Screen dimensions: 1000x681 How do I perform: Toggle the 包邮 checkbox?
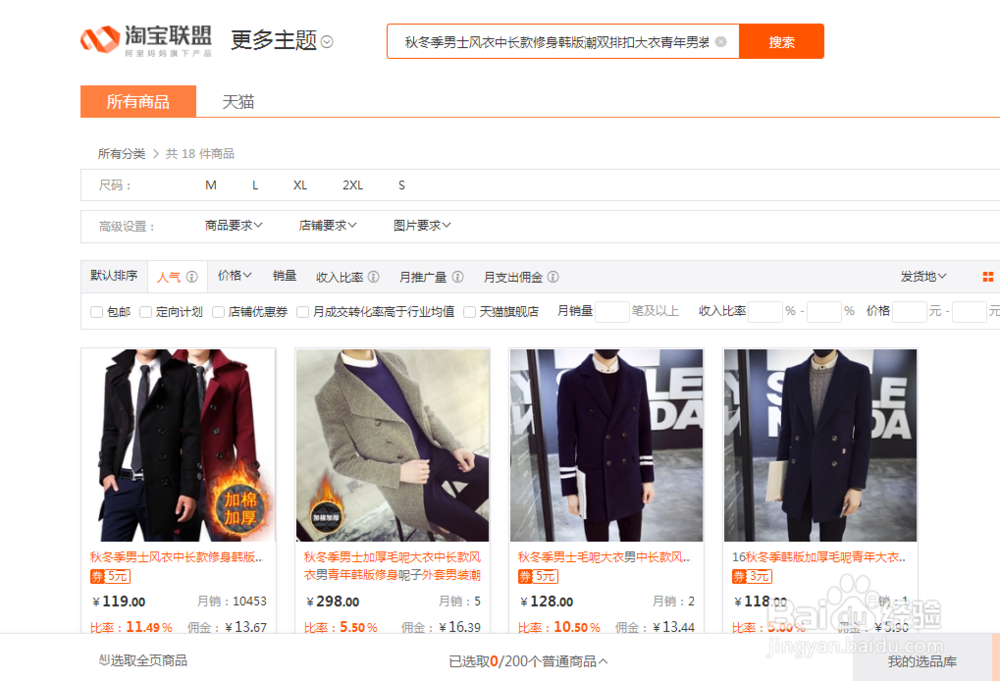click(x=97, y=312)
